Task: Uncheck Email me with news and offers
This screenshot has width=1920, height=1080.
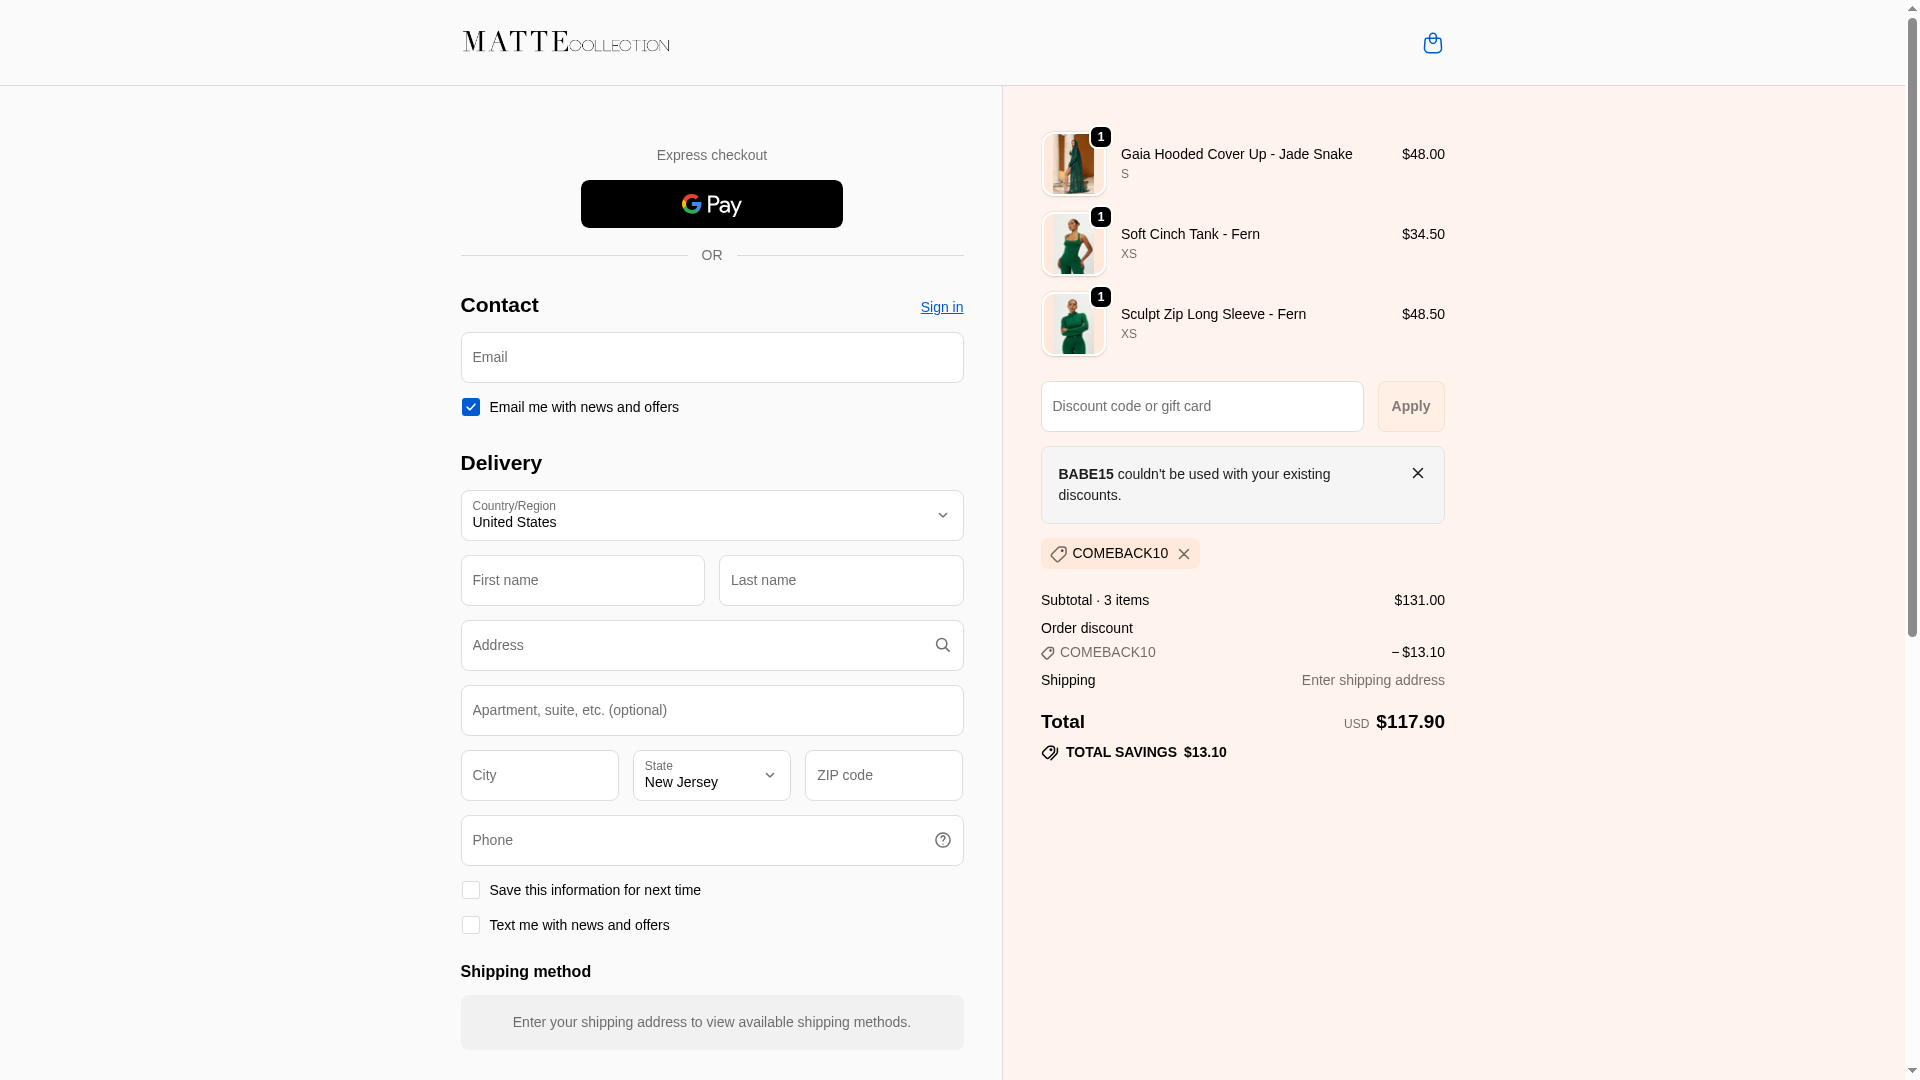Action: click(471, 407)
